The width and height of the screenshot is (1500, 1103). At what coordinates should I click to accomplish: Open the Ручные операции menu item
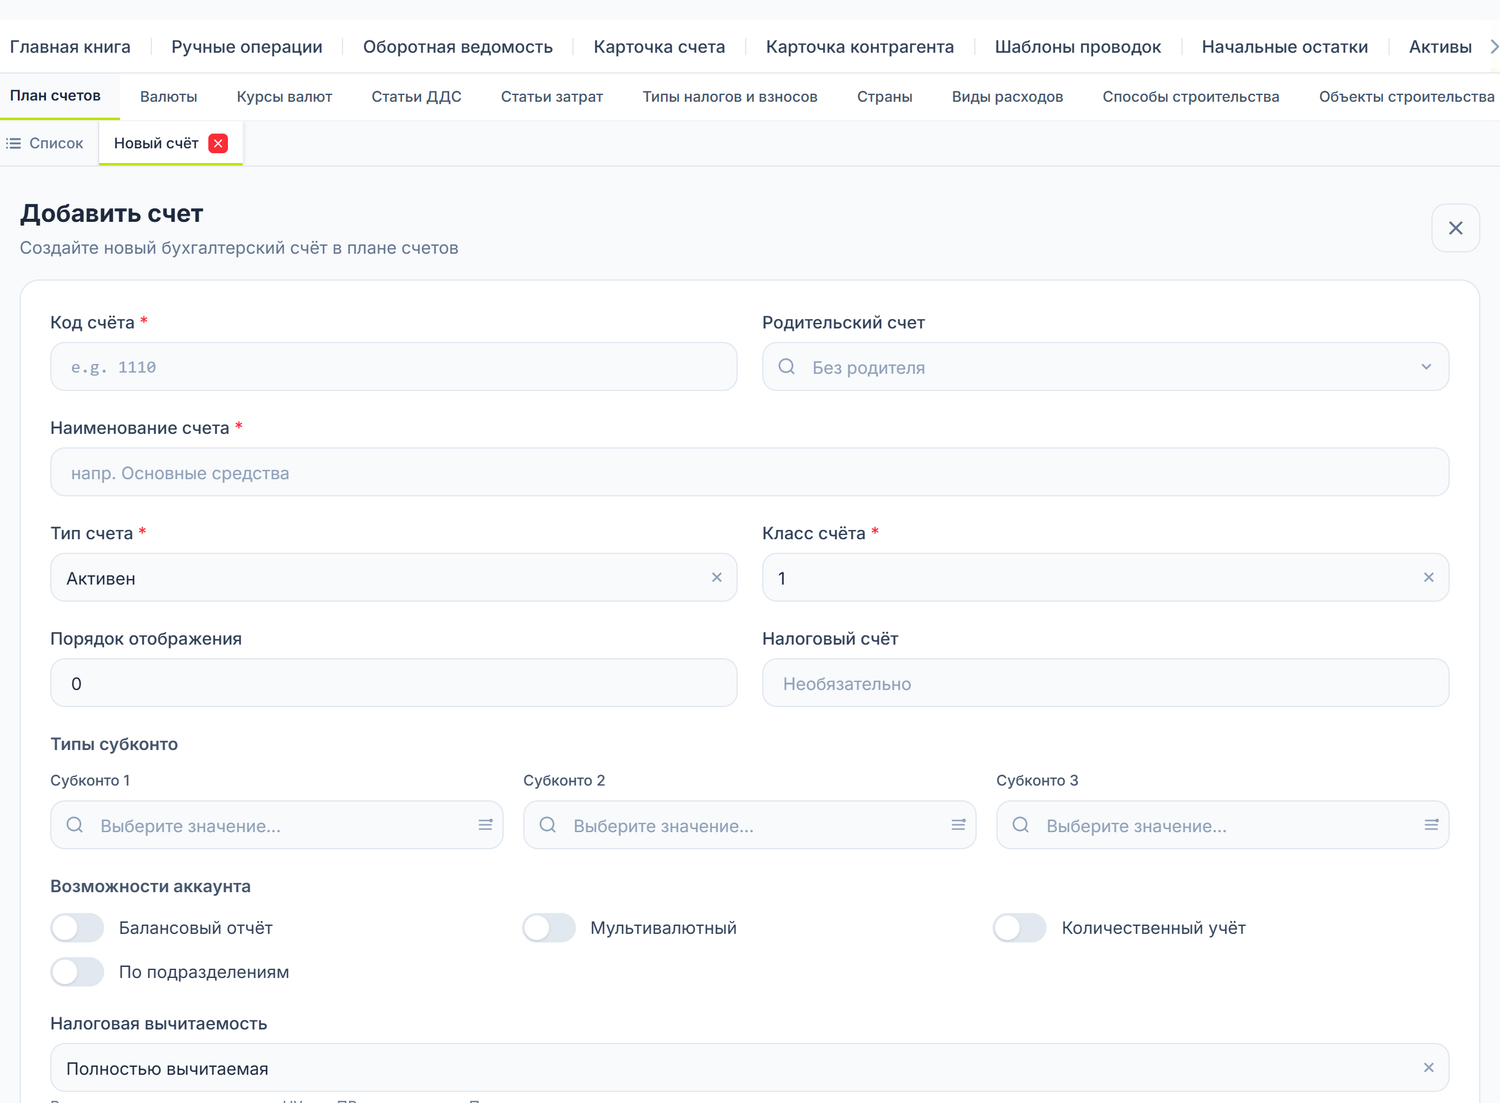tap(247, 47)
